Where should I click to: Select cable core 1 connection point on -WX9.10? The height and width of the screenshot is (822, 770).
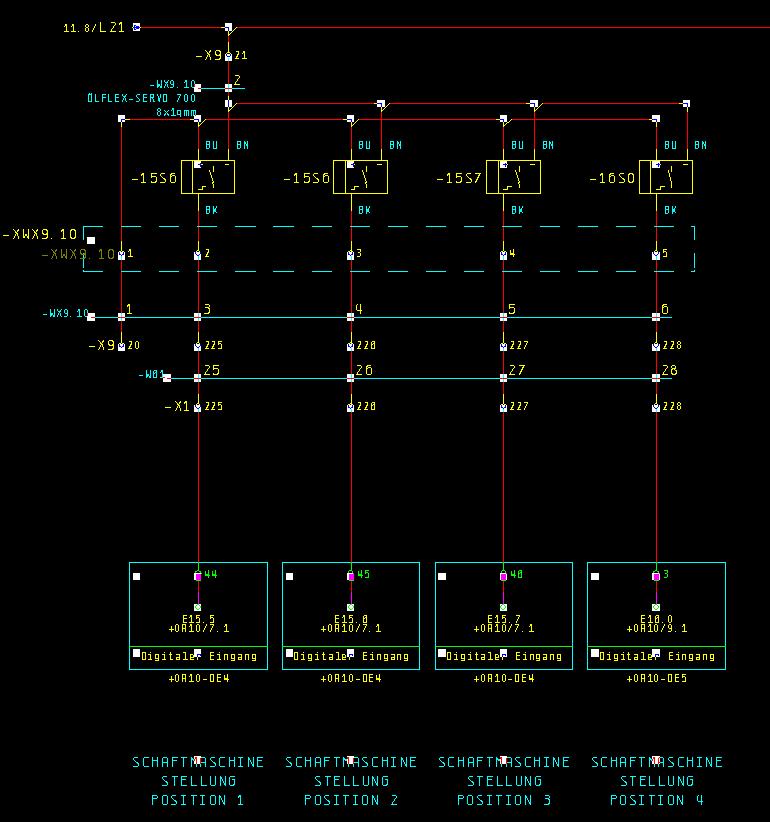tap(122, 317)
